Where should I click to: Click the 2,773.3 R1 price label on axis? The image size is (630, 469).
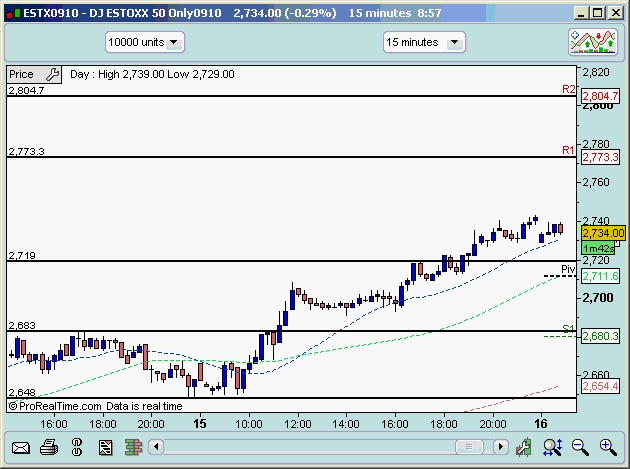601,157
